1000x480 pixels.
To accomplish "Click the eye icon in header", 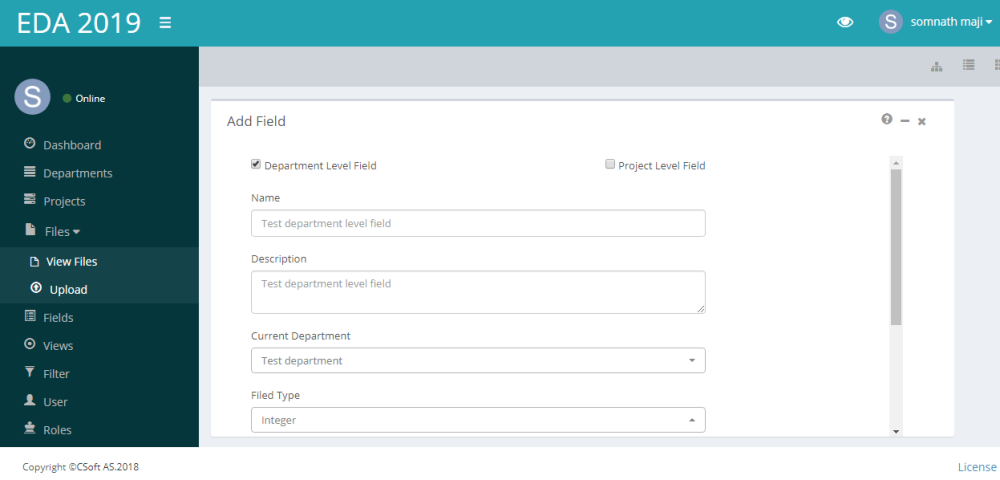I will (x=845, y=22).
